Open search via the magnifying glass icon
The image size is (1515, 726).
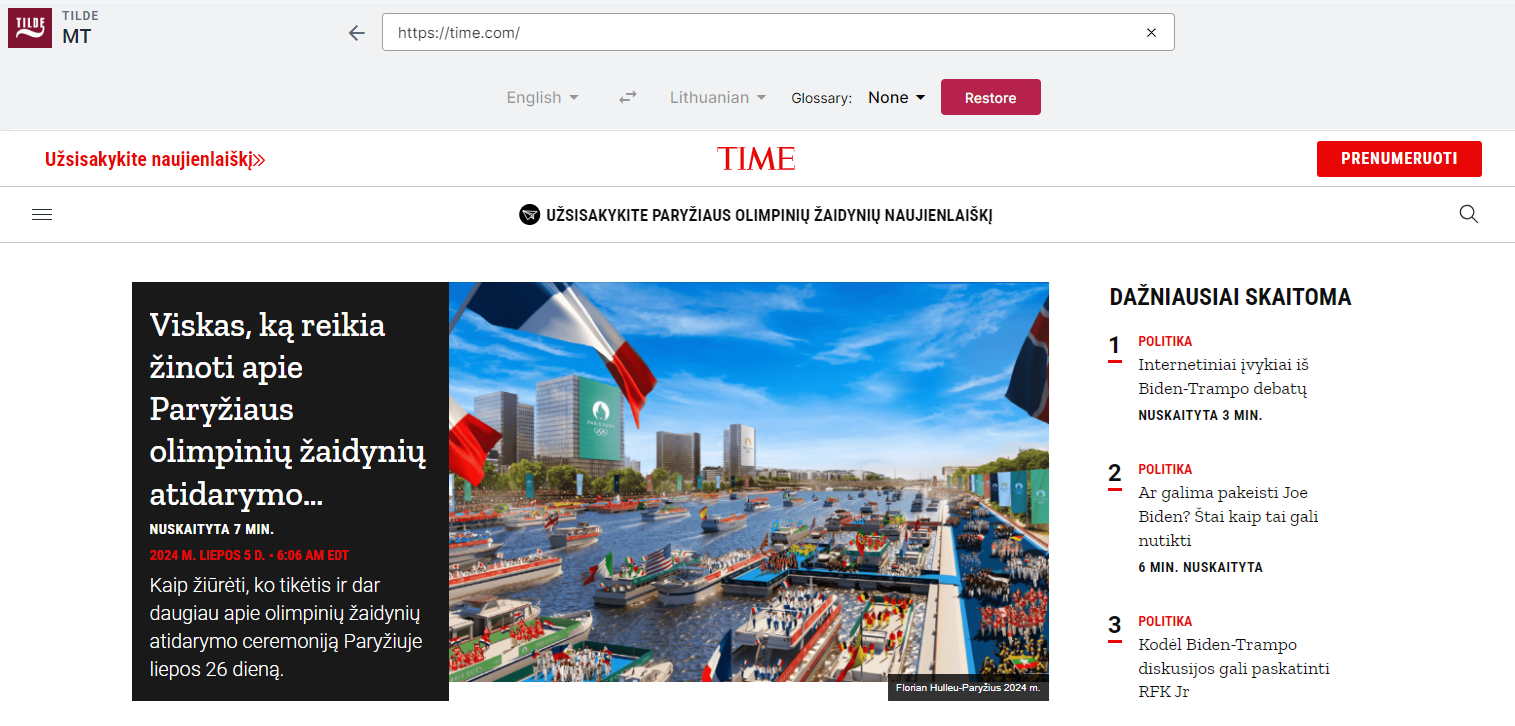coord(1469,214)
